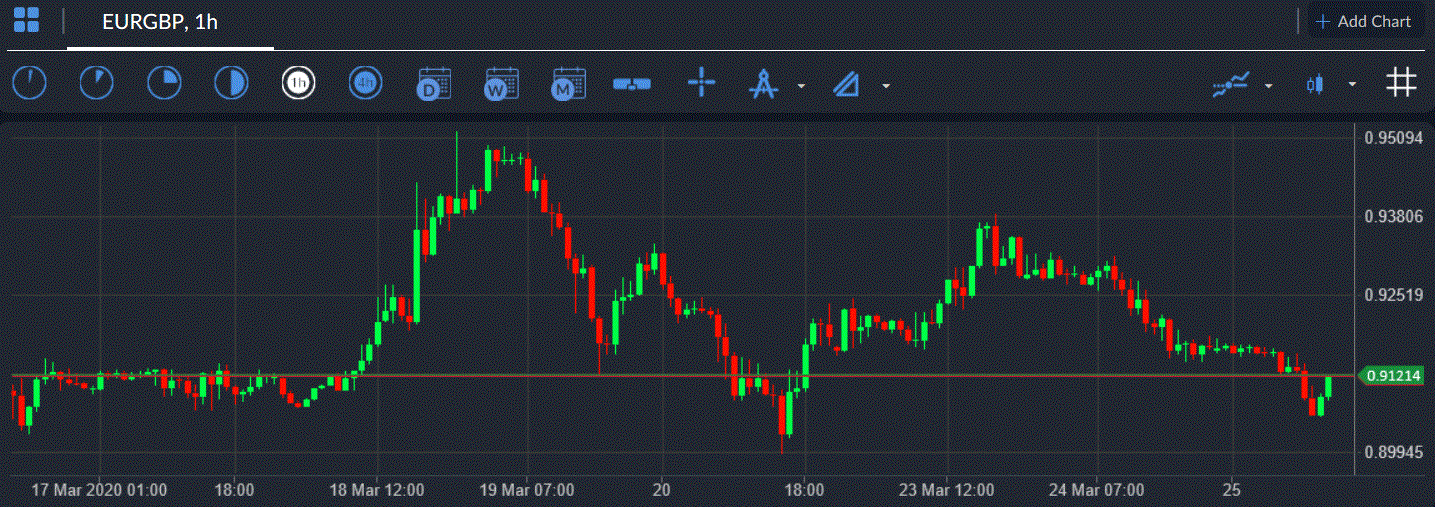This screenshot has width=1435, height=507.
Task: Click the 0.95094 price axis label
Action: pyautogui.click(x=1392, y=139)
